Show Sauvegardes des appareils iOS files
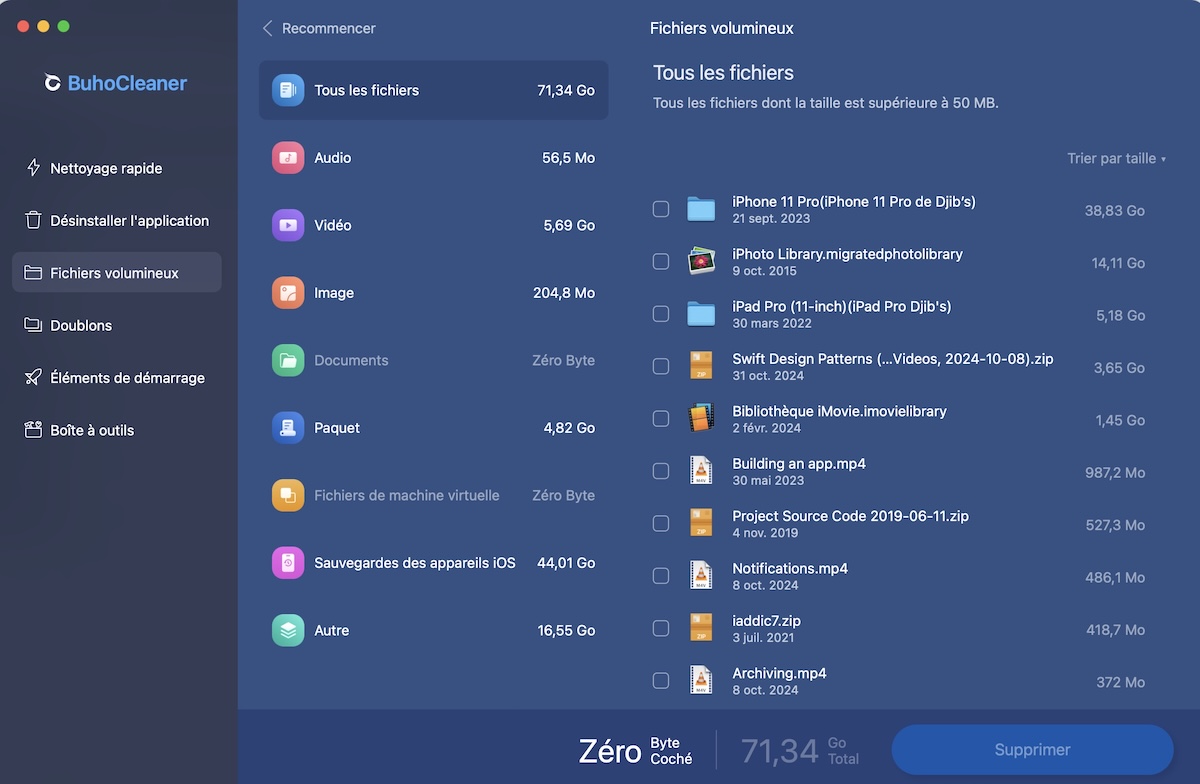Screen dimensions: 1200x784 [434, 563]
